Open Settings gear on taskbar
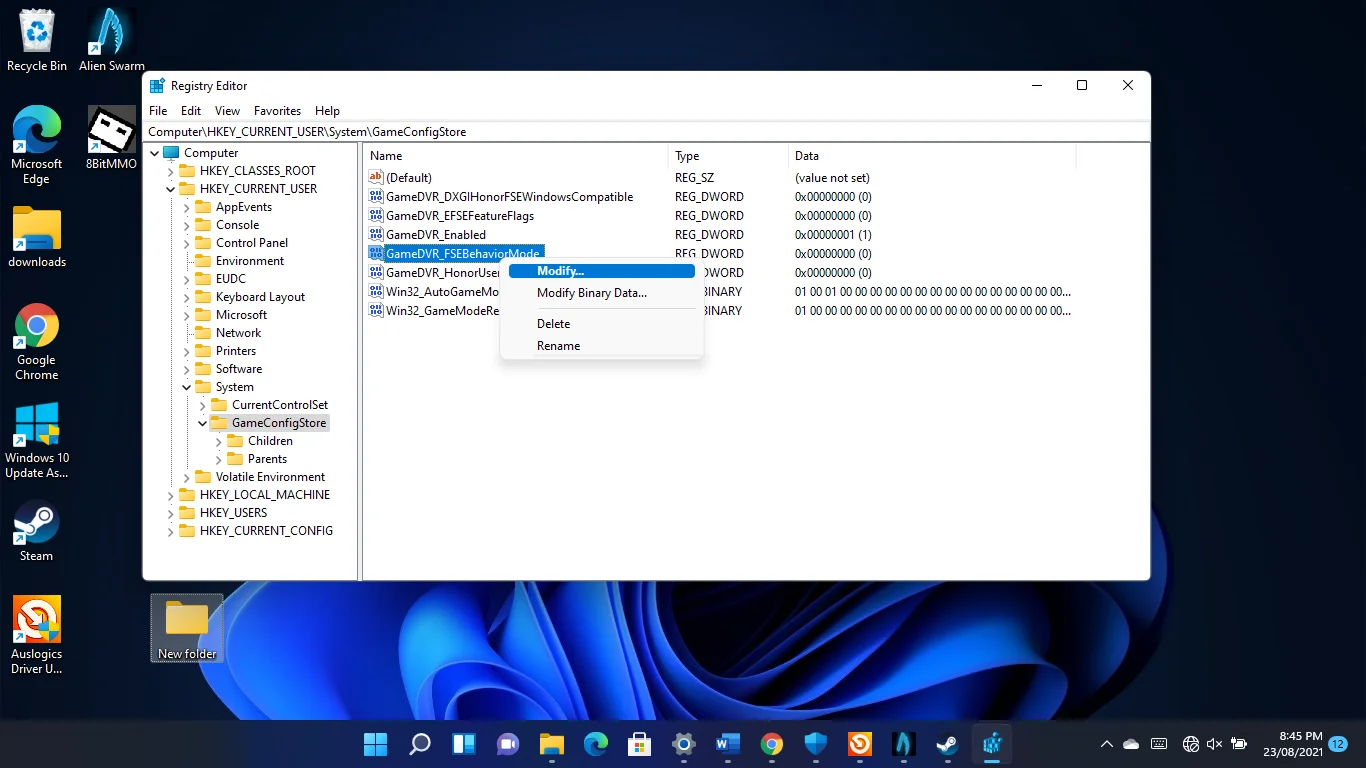 (x=684, y=744)
